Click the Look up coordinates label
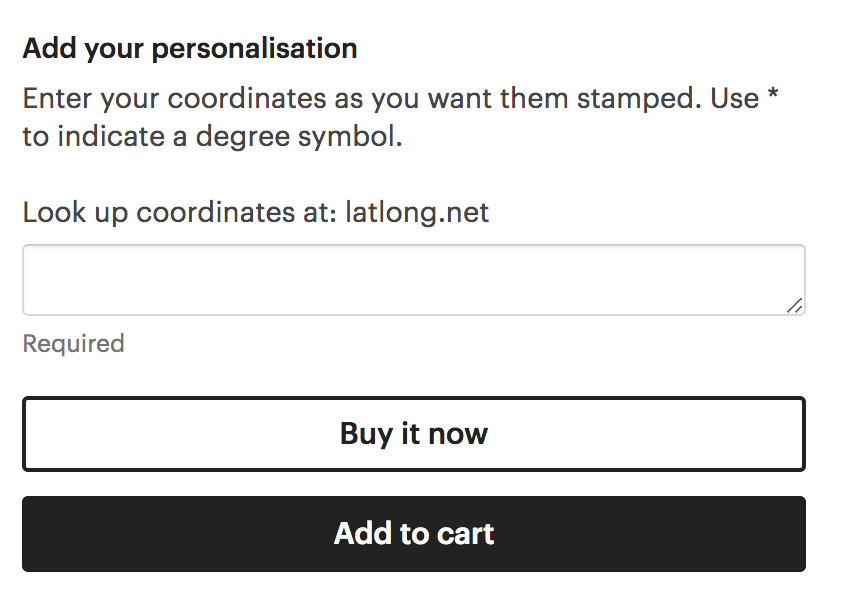856x596 pixels. (180, 212)
